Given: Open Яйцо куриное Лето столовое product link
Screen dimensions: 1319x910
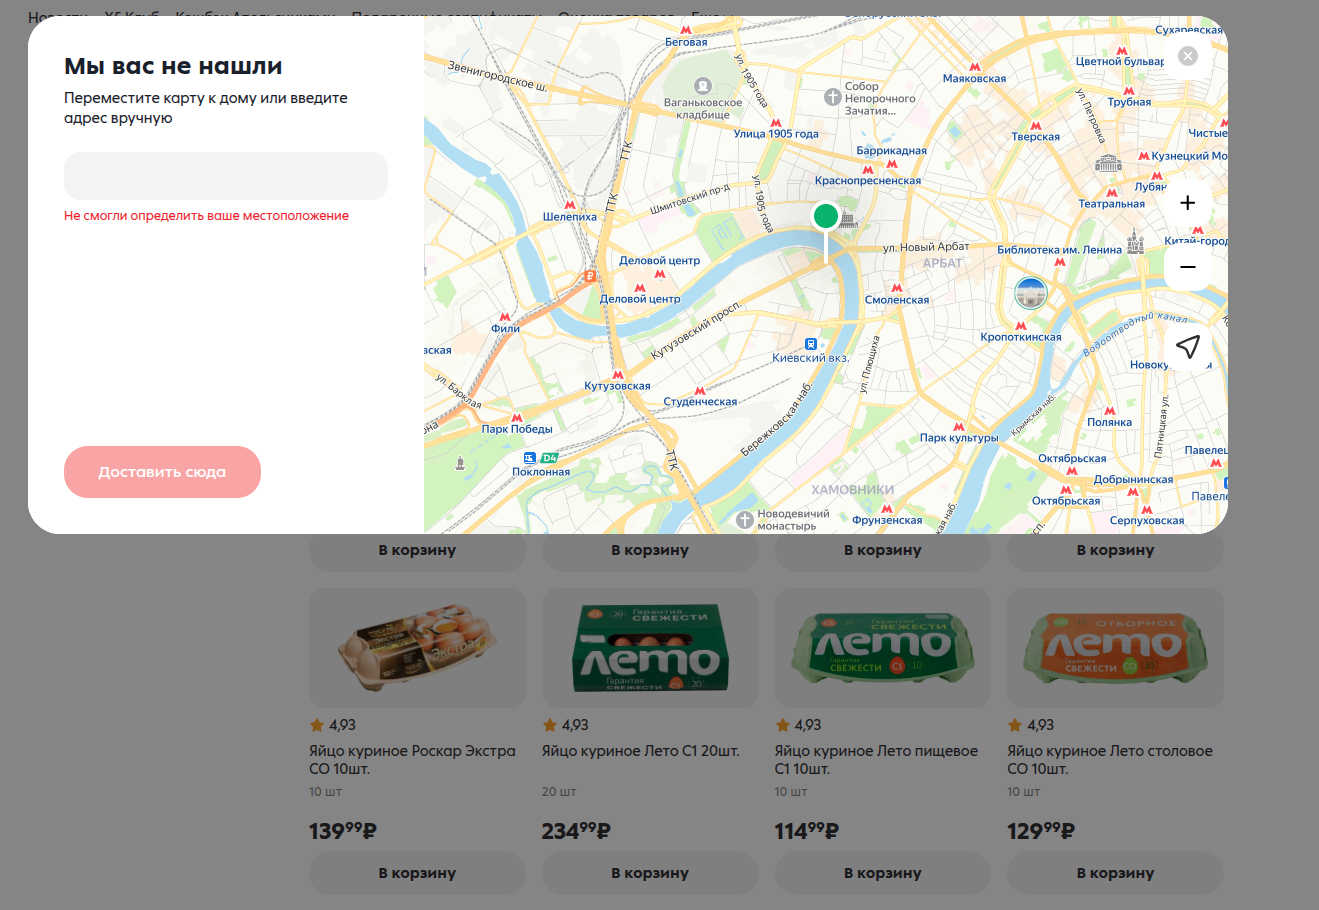Looking at the screenshot, I should pyautogui.click(x=1109, y=760).
